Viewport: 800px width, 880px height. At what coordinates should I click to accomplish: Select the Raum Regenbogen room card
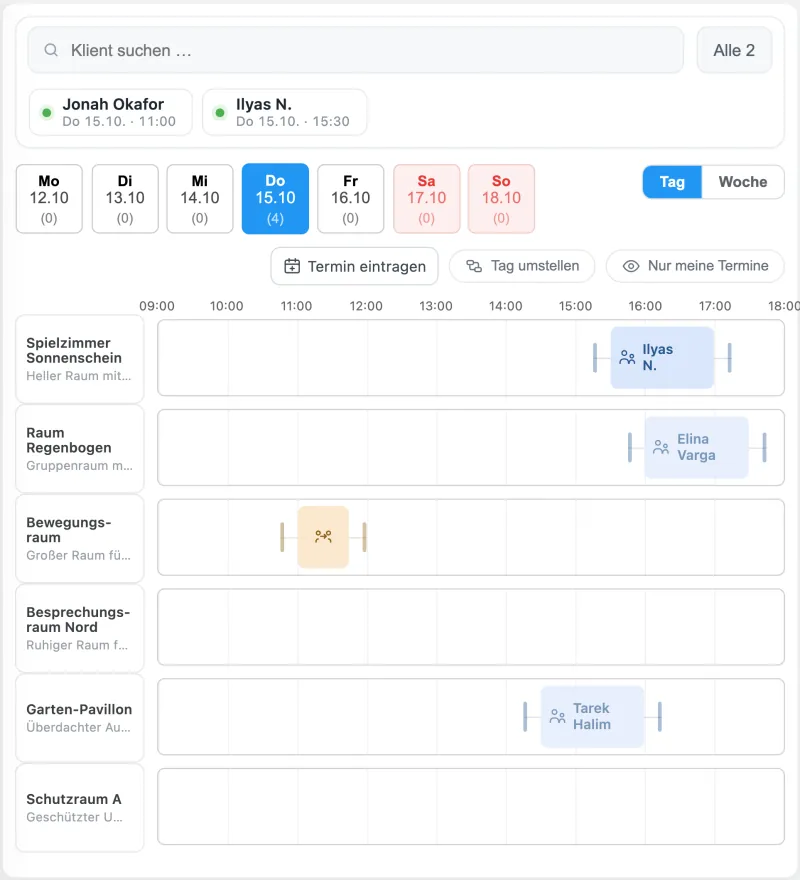[80, 448]
